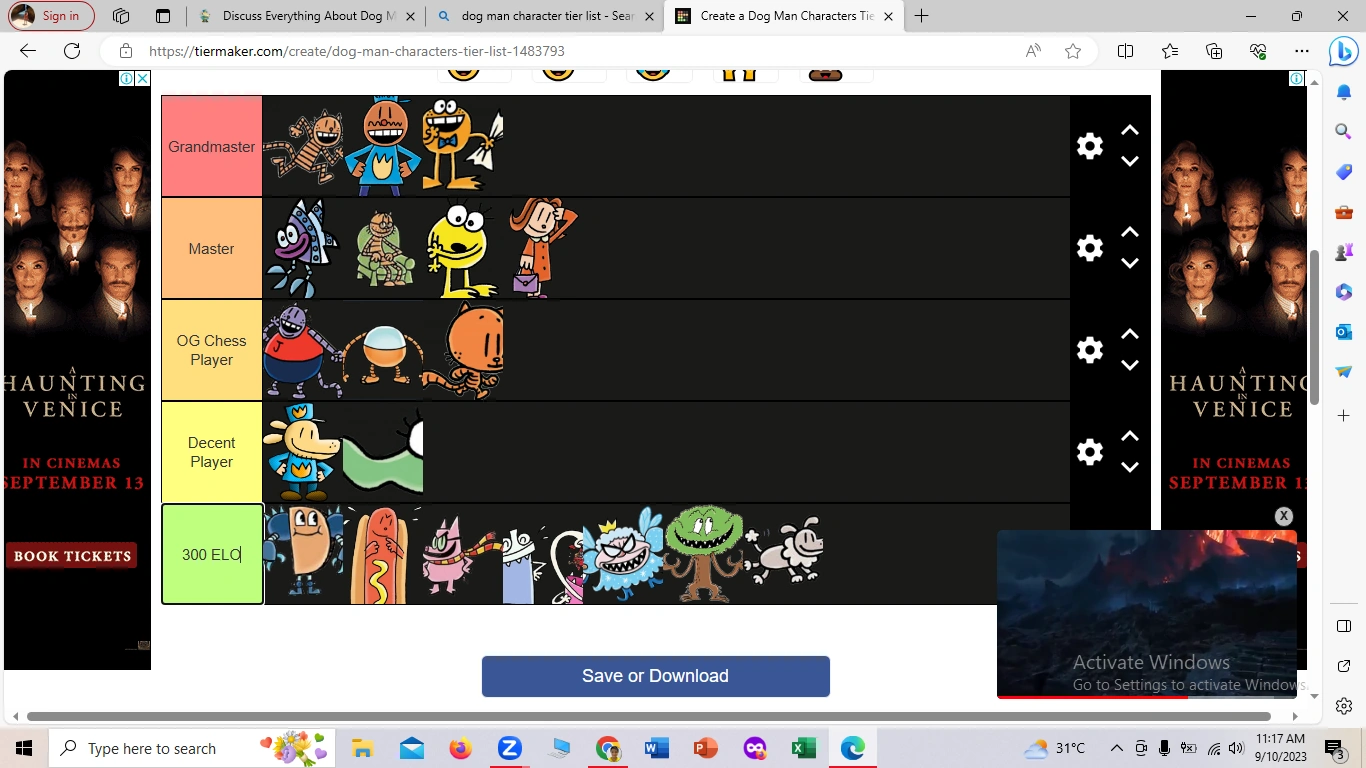Launch Firefox from the taskbar
This screenshot has height=768, width=1366.
(460, 748)
